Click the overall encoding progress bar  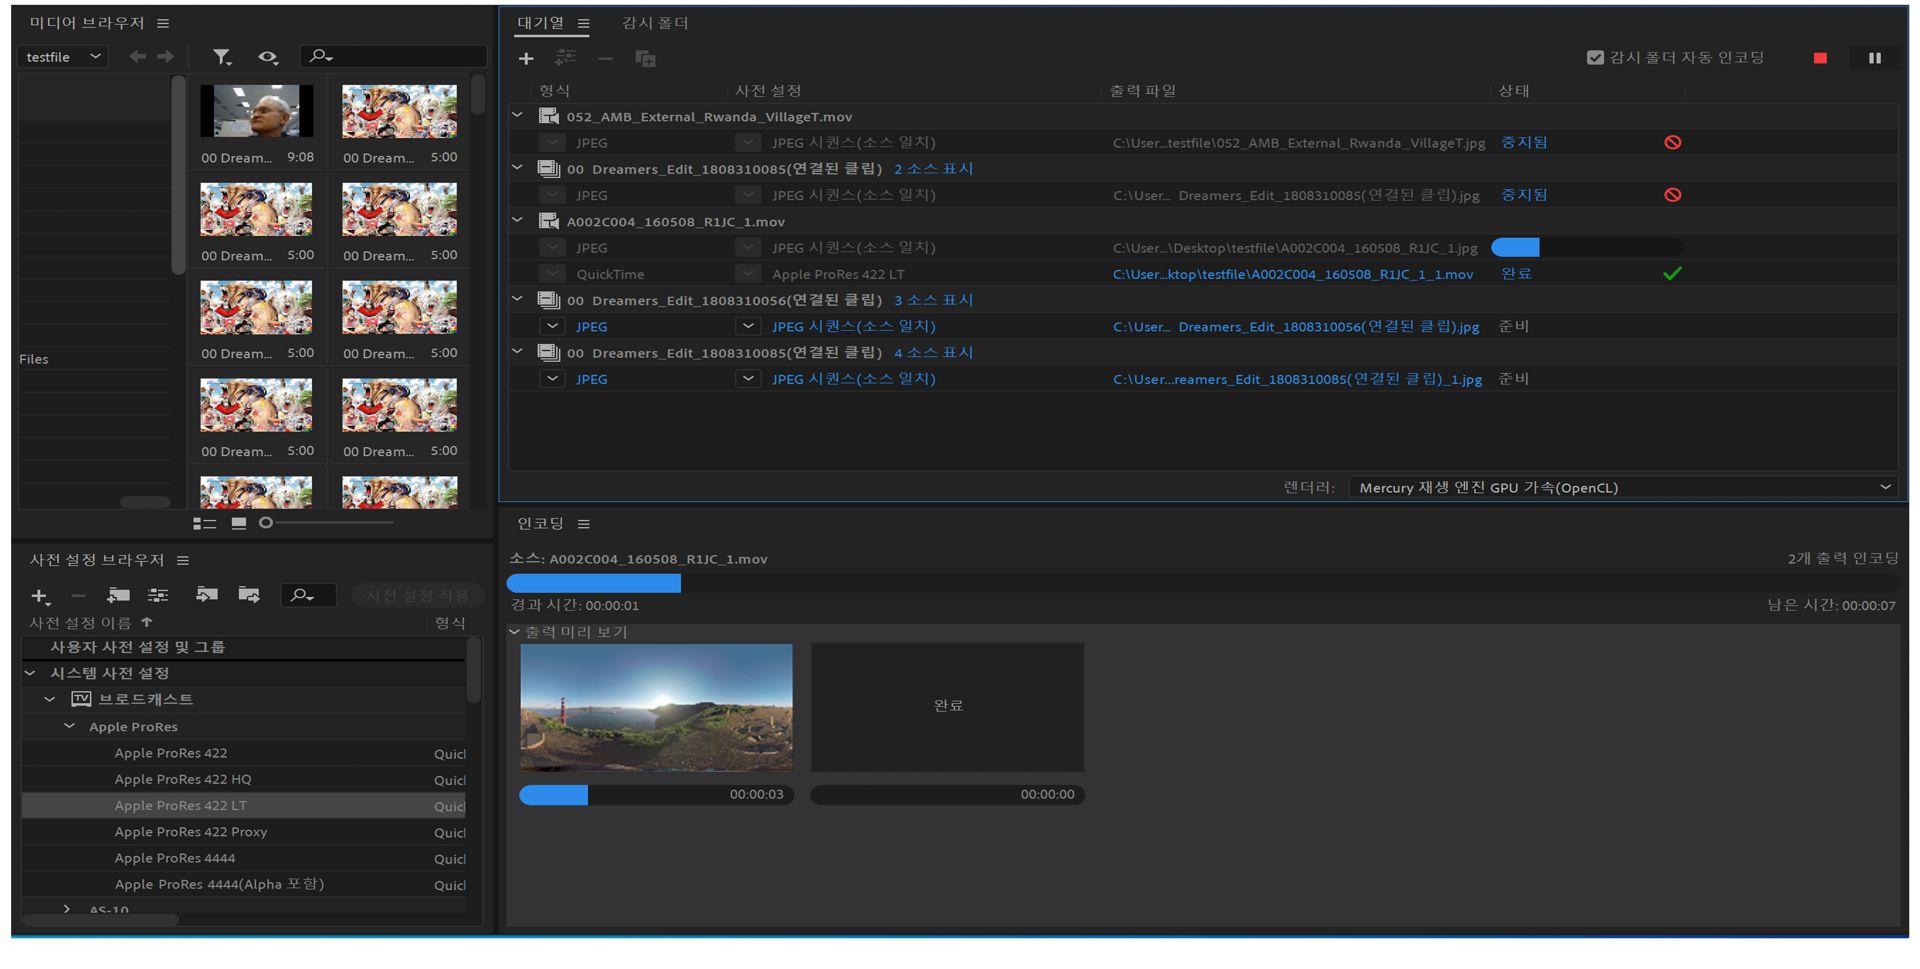(x=1203, y=583)
